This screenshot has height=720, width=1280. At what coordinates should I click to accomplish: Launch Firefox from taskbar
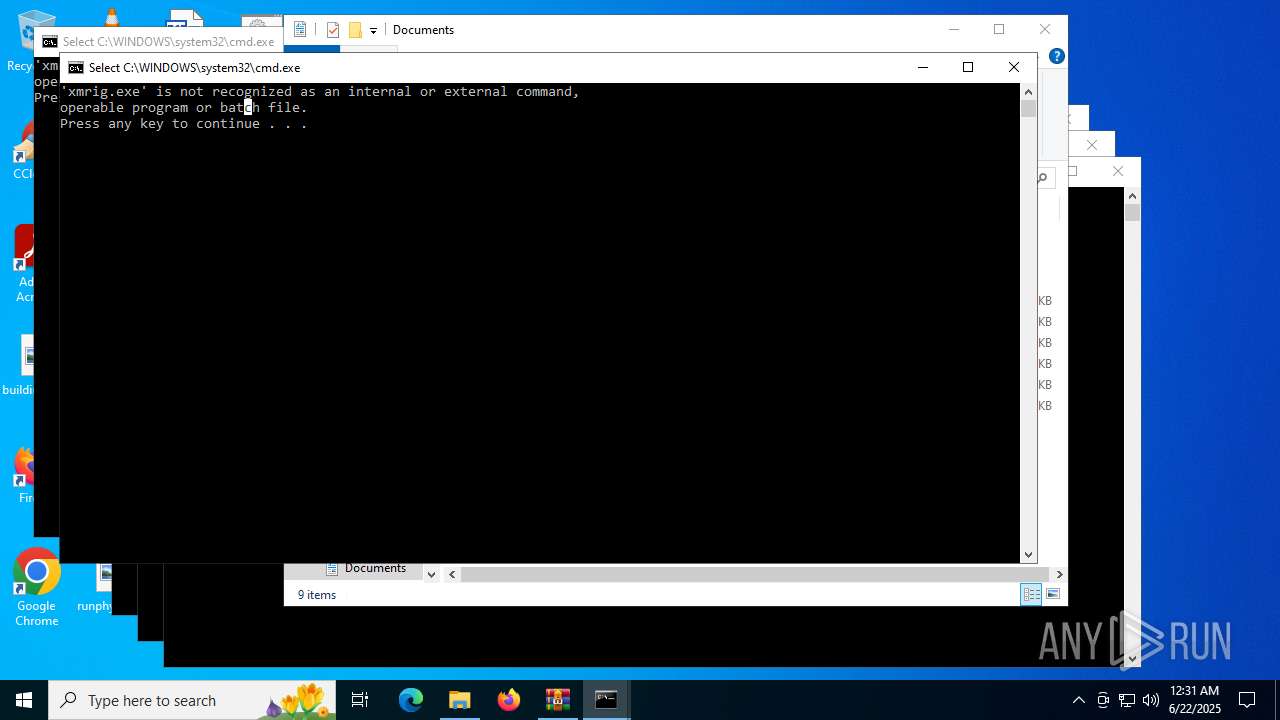(509, 700)
